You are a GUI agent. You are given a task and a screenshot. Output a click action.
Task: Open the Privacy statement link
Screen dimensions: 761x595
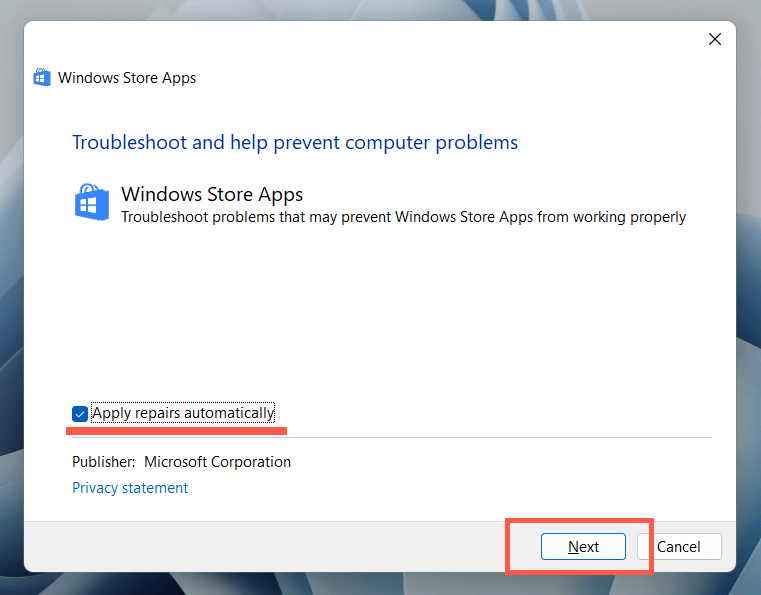(130, 488)
